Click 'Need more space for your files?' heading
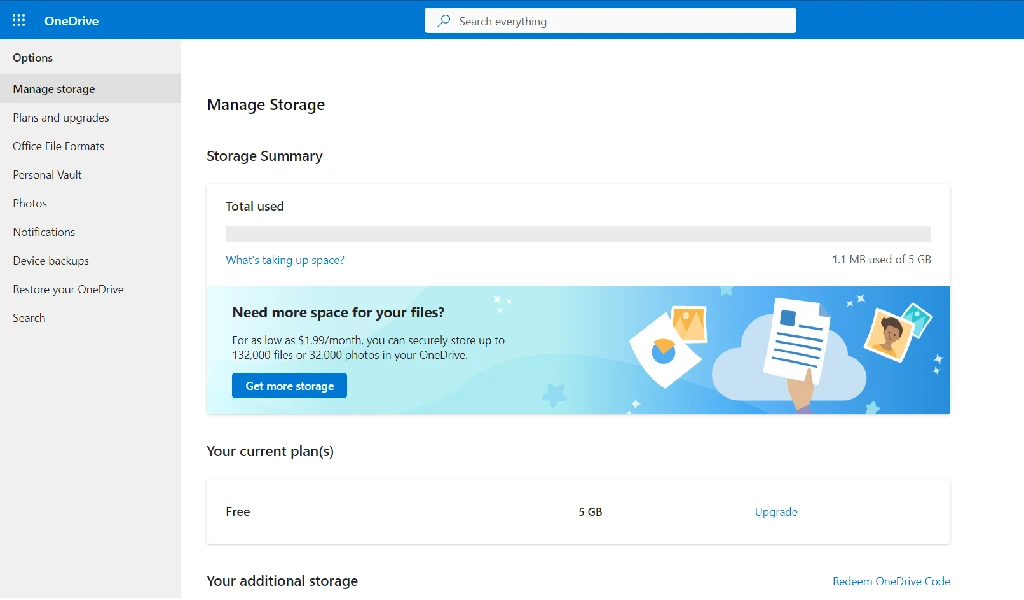1024x600 pixels. [x=338, y=312]
